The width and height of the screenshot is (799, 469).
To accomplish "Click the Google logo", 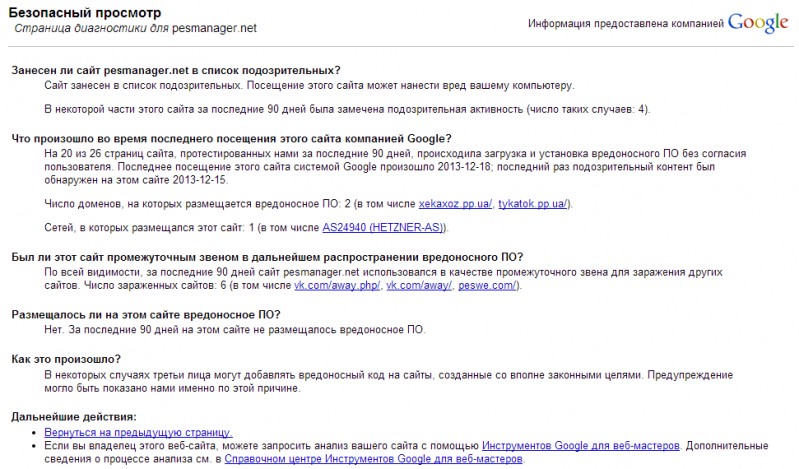I will 758,24.
